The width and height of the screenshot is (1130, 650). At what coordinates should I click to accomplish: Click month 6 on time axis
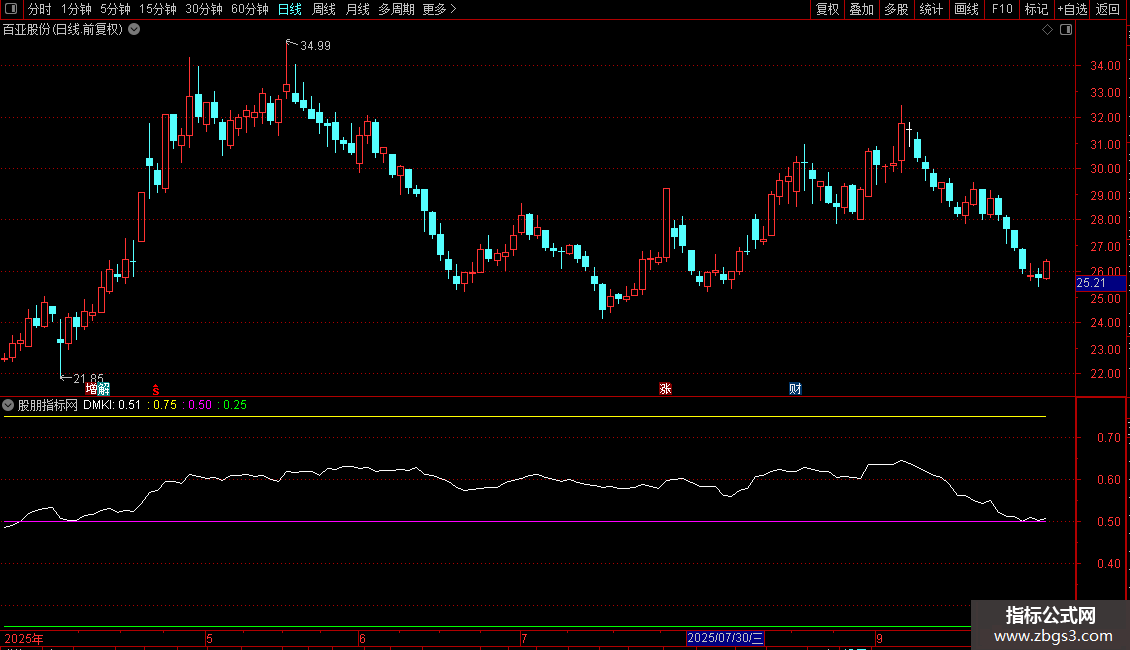tap(362, 638)
